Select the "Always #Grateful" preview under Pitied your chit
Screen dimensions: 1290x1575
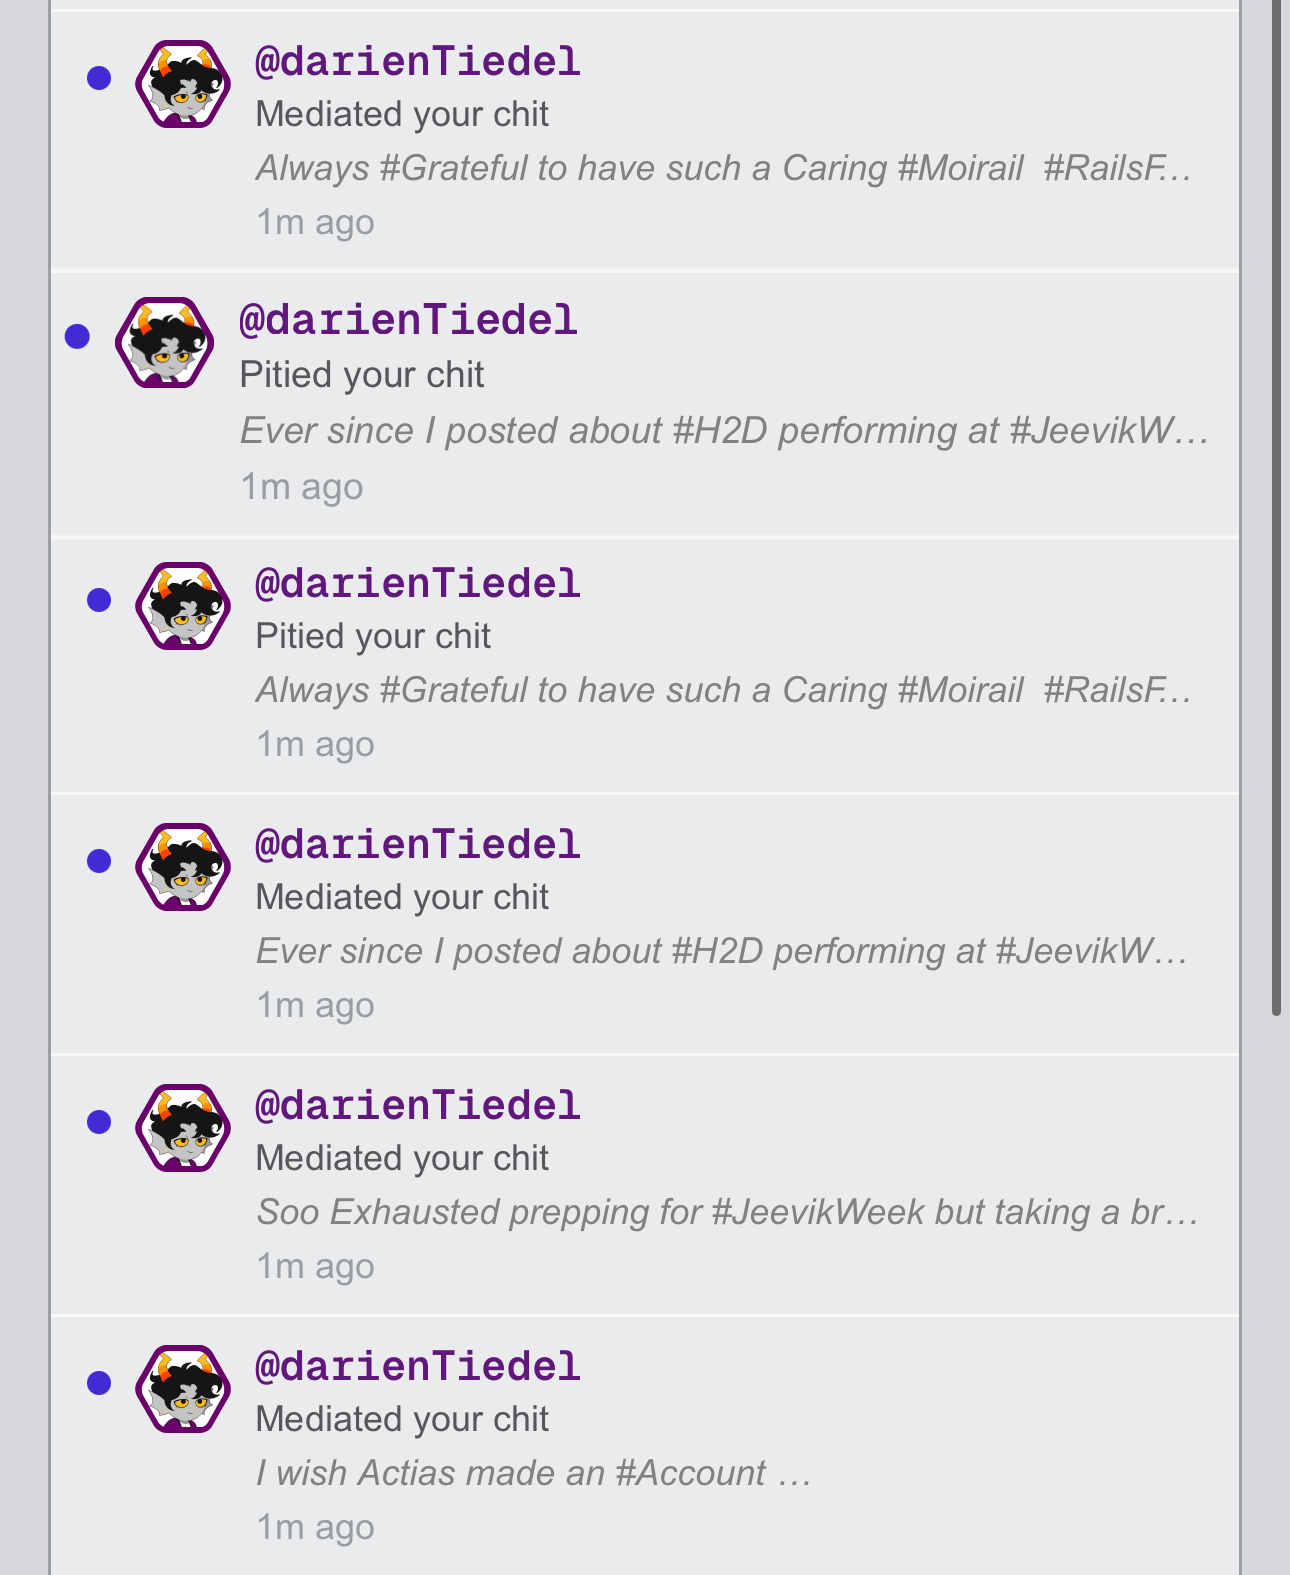pyautogui.click(x=723, y=690)
